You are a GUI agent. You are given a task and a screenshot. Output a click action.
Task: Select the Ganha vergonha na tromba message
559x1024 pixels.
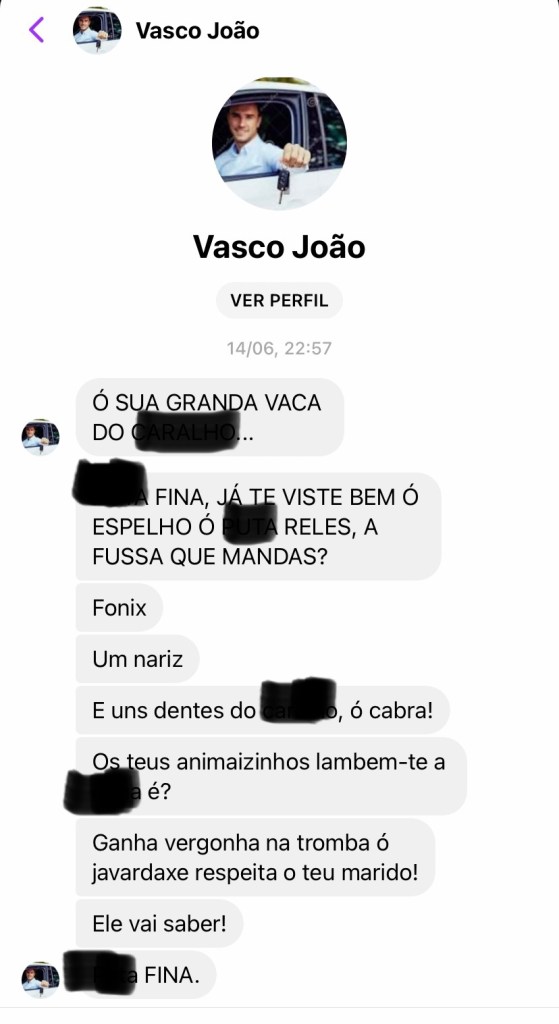255,857
